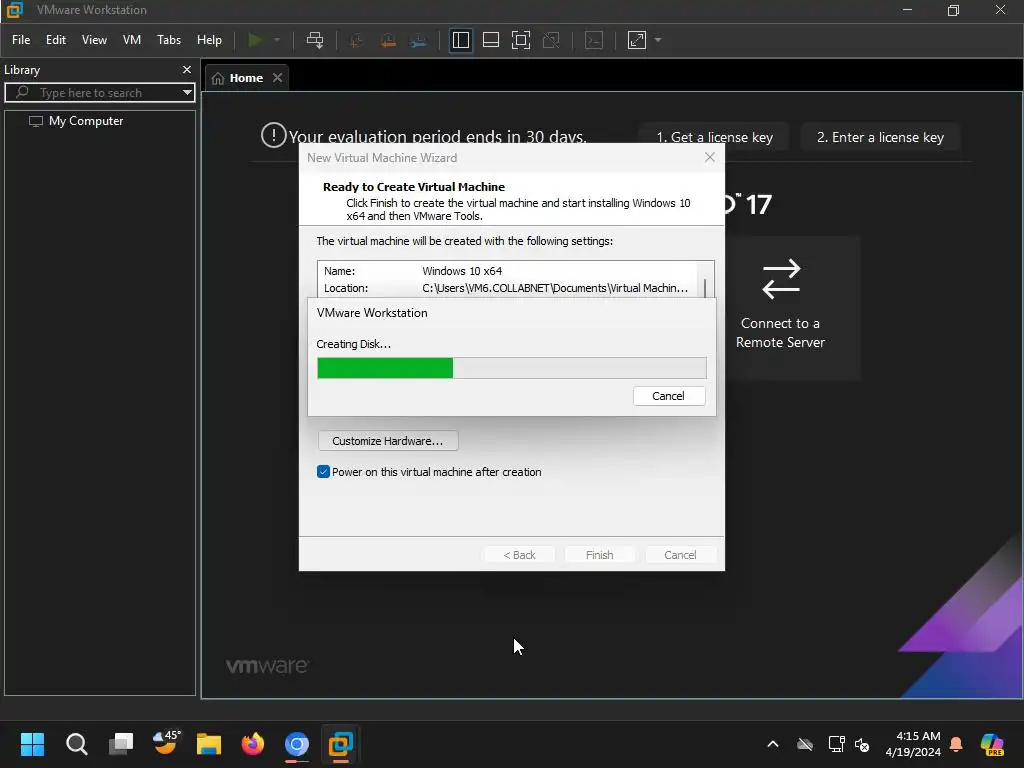Open the Help menu
Screen dimensions: 1024x768
[x=209, y=40]
